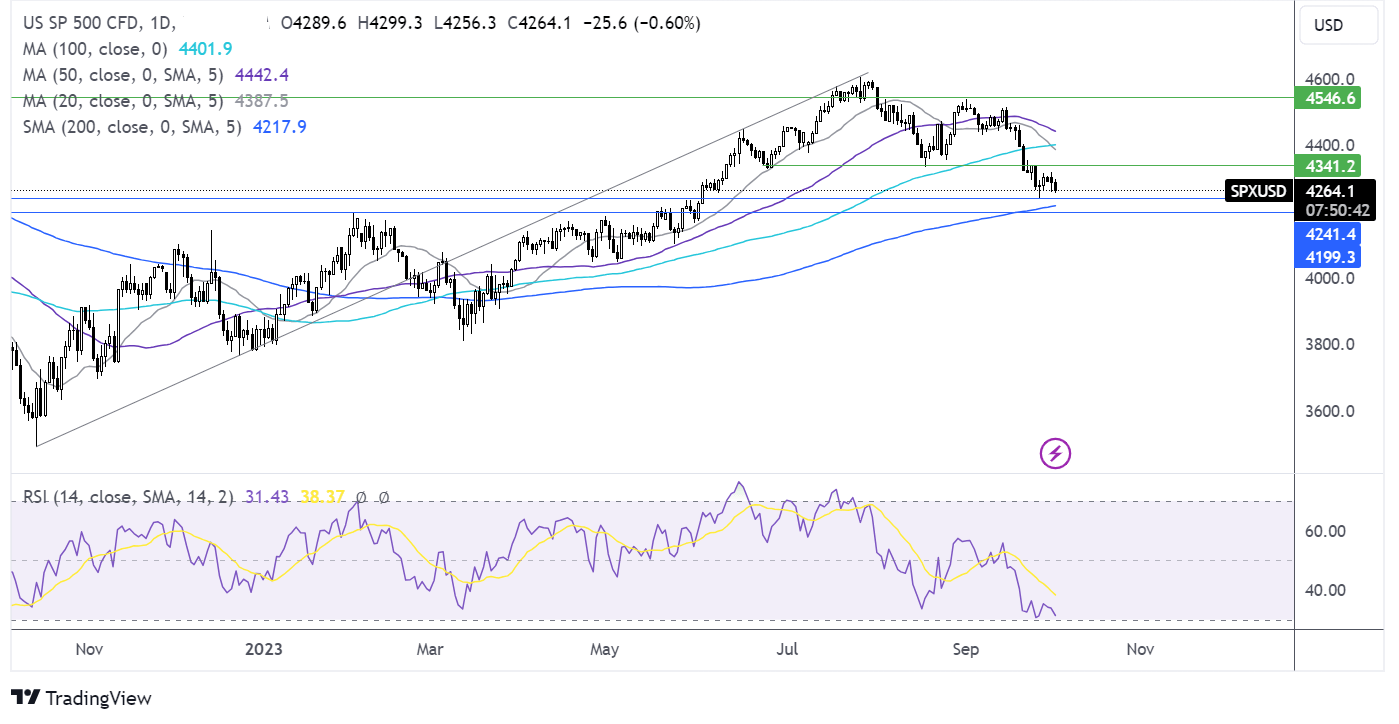Click the 4217.9 SMA 200 value
Image resolution: width=1399 pixels, height=724 pixels.
coord(279,127)
